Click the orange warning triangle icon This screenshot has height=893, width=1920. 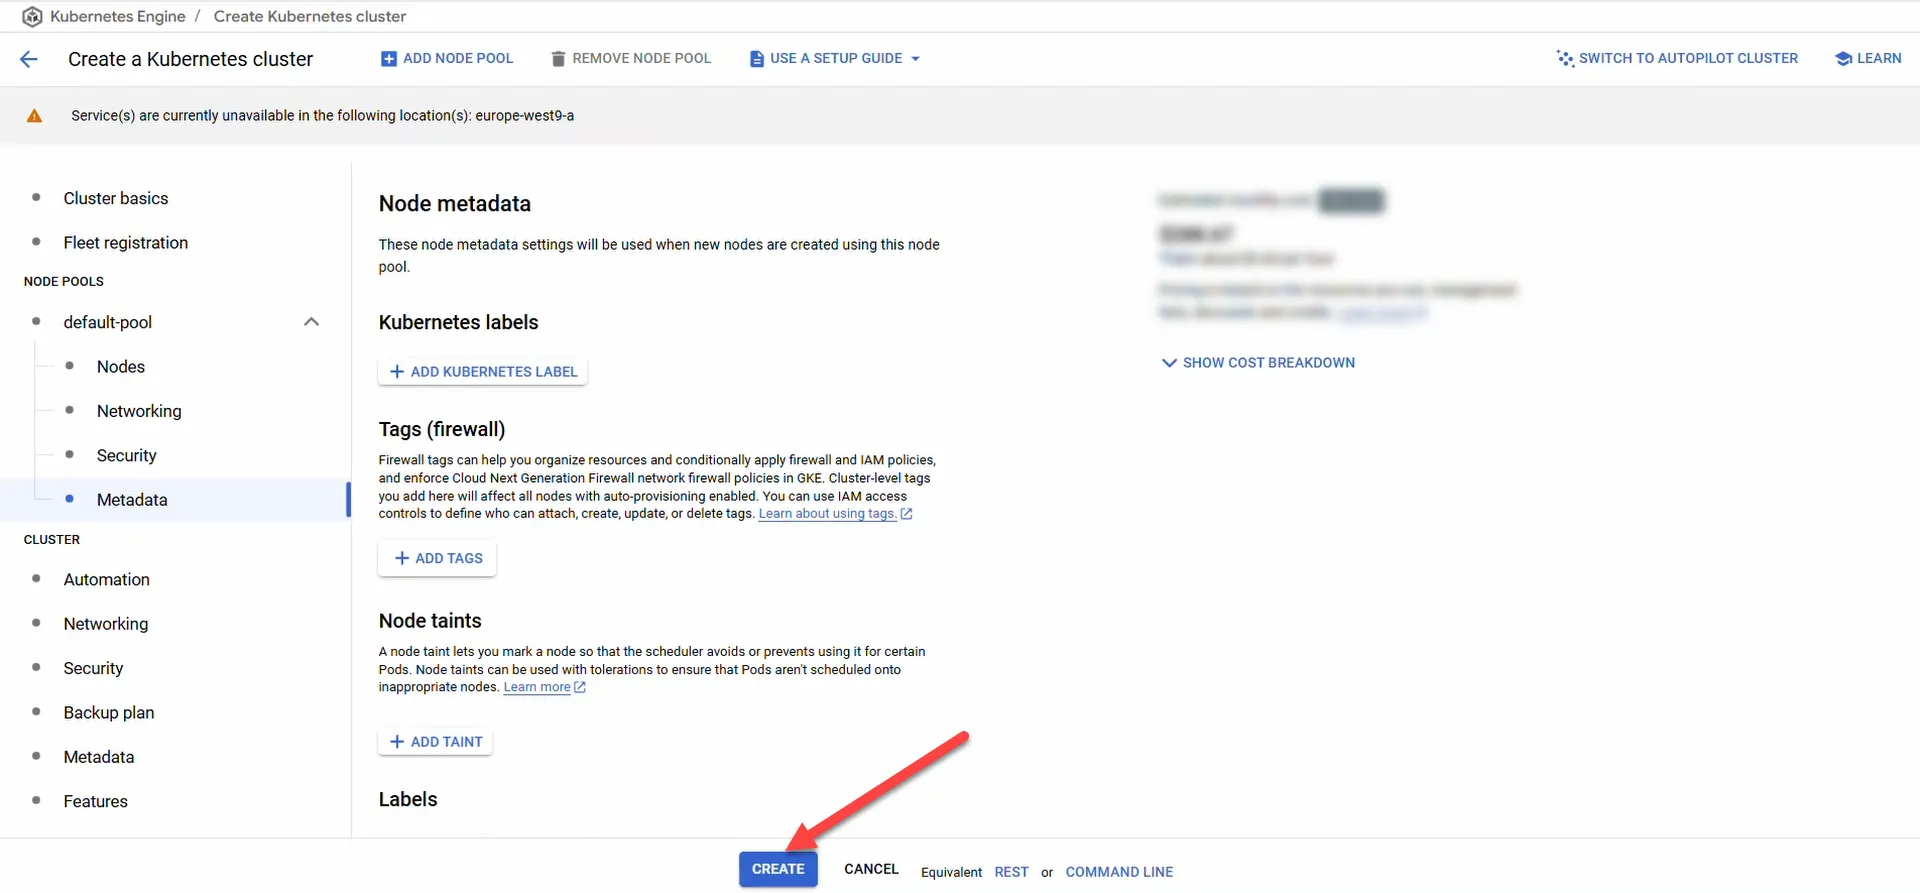click(34, 116)
